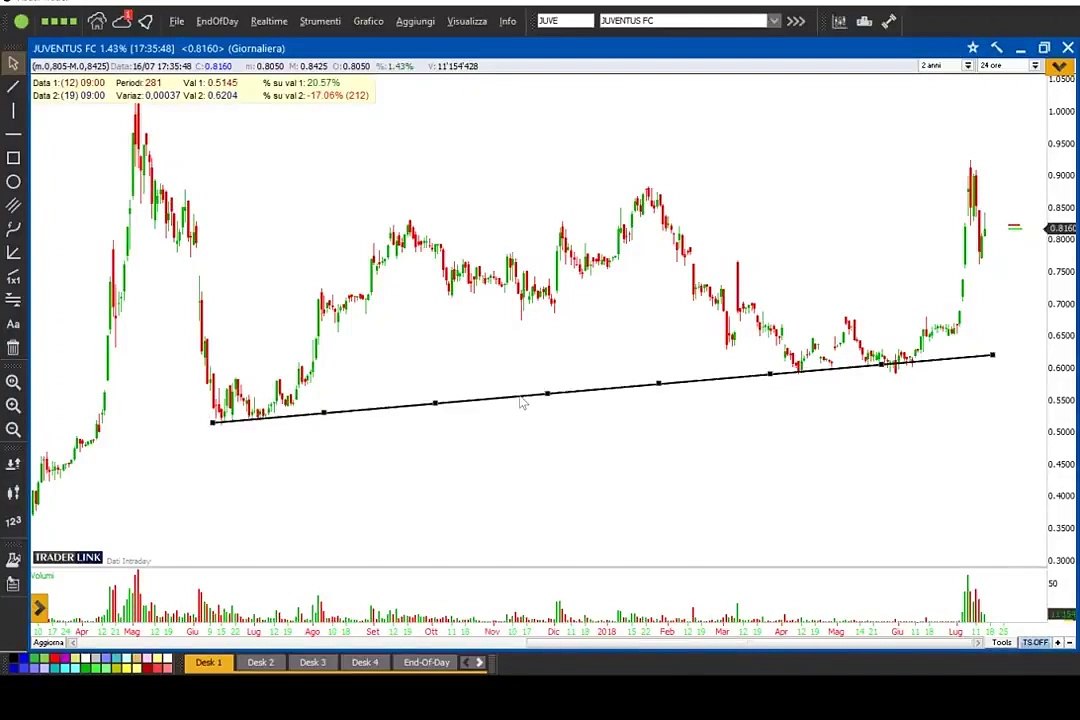Open the Realtime menu
The height and width of the screenshot is (720, 1080).
coord(269,21)
